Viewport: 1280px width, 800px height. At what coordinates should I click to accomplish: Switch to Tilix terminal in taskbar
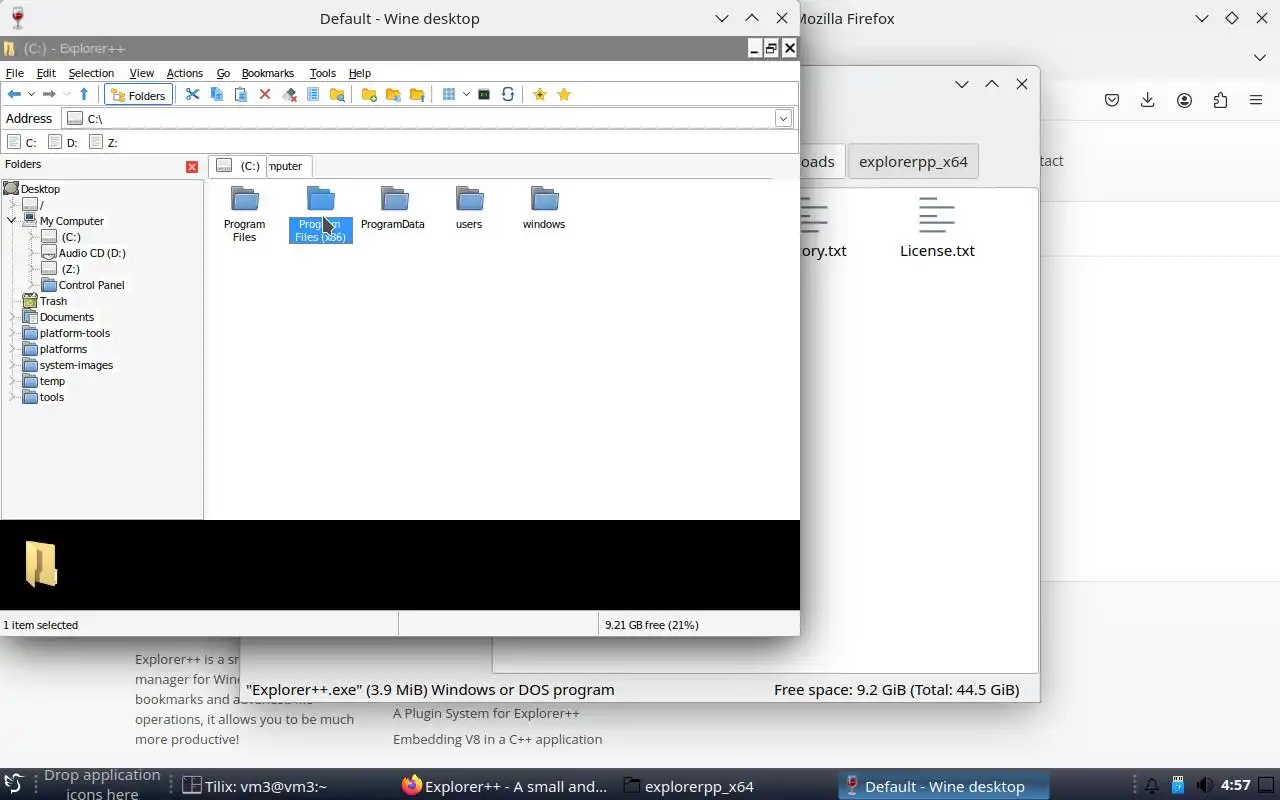257,786
